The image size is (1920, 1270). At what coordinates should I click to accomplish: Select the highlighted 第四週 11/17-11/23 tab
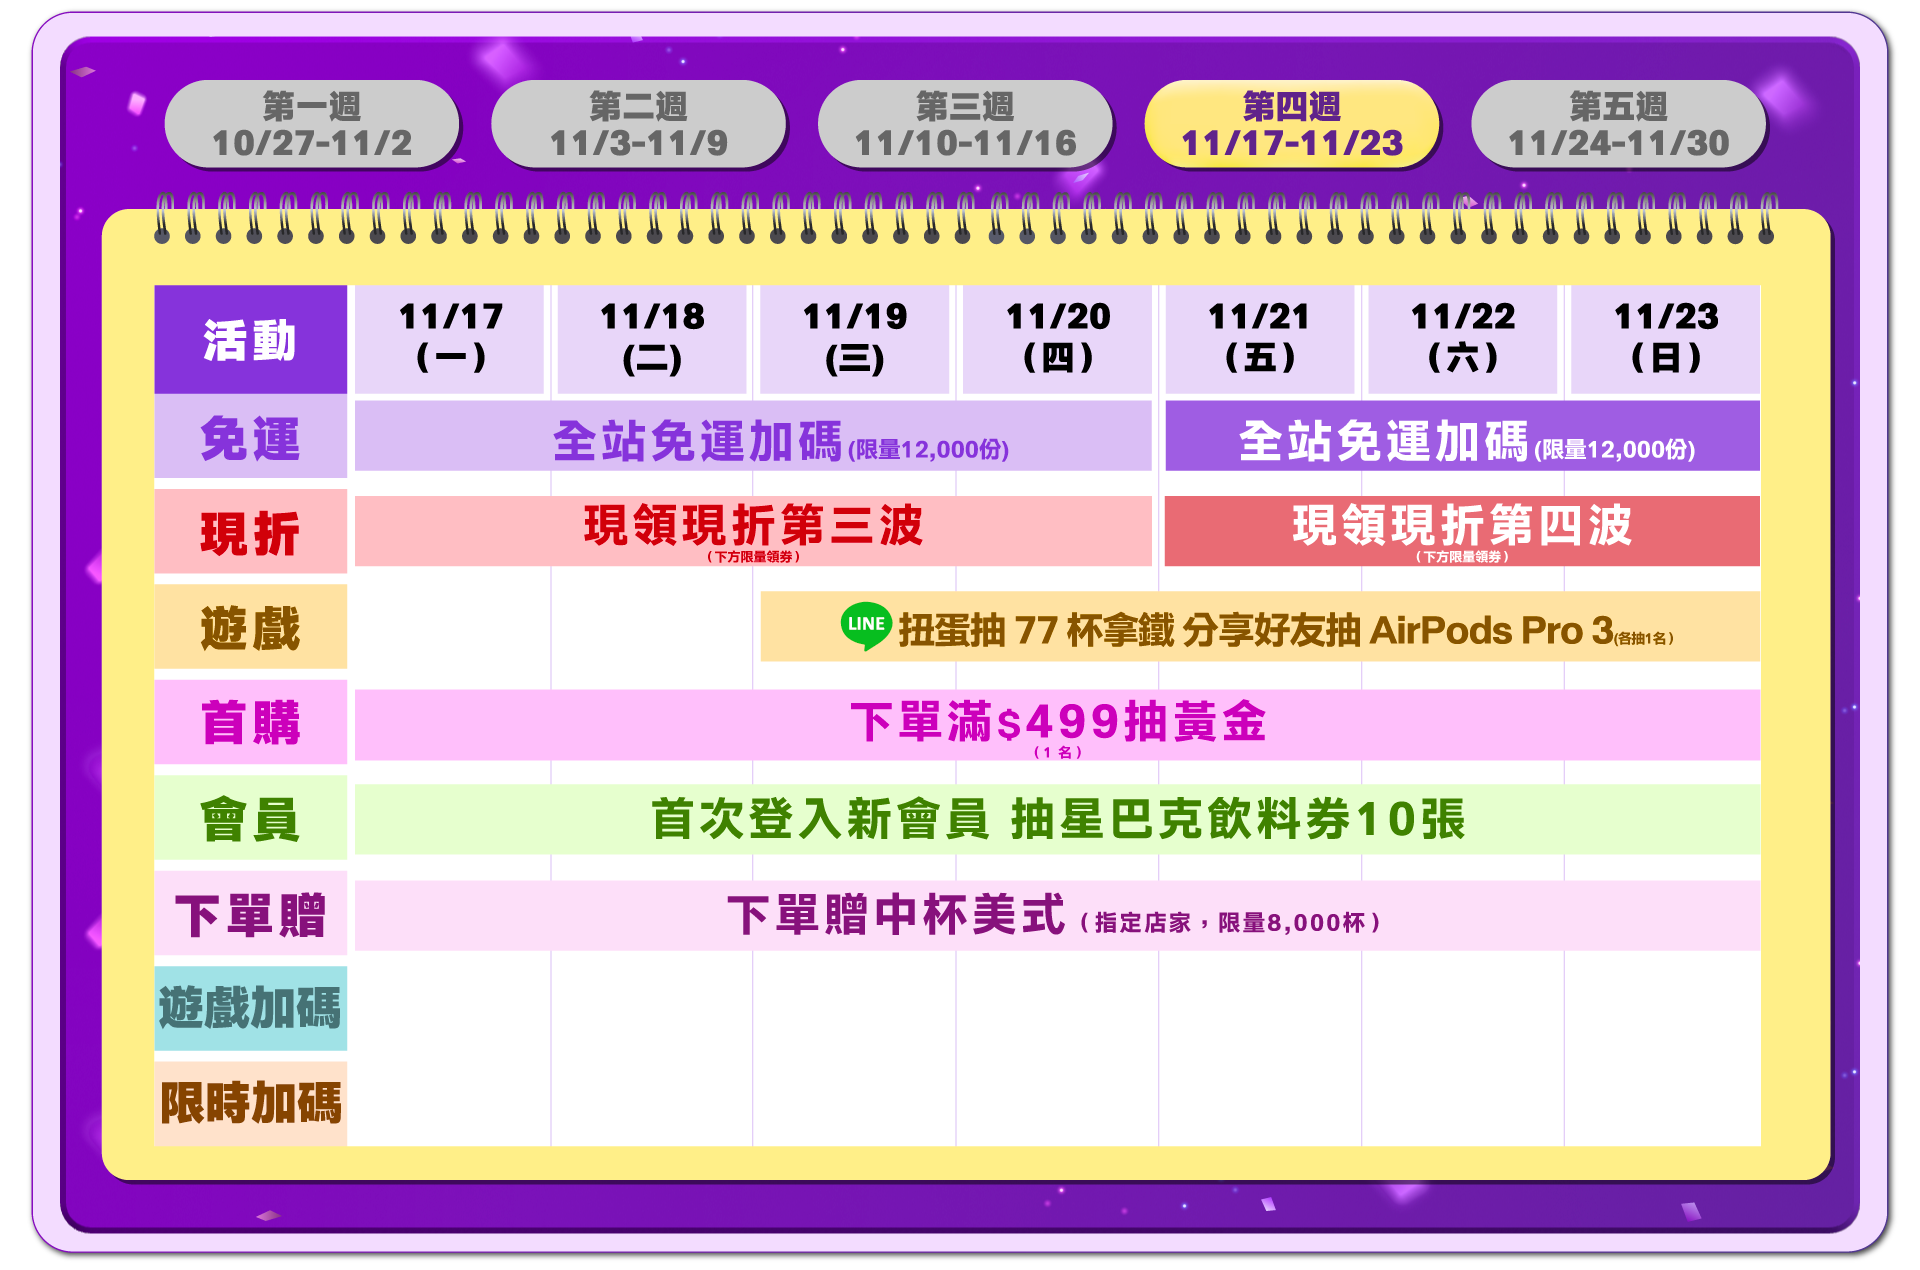pyautogui.click(x=1291, y=125)
